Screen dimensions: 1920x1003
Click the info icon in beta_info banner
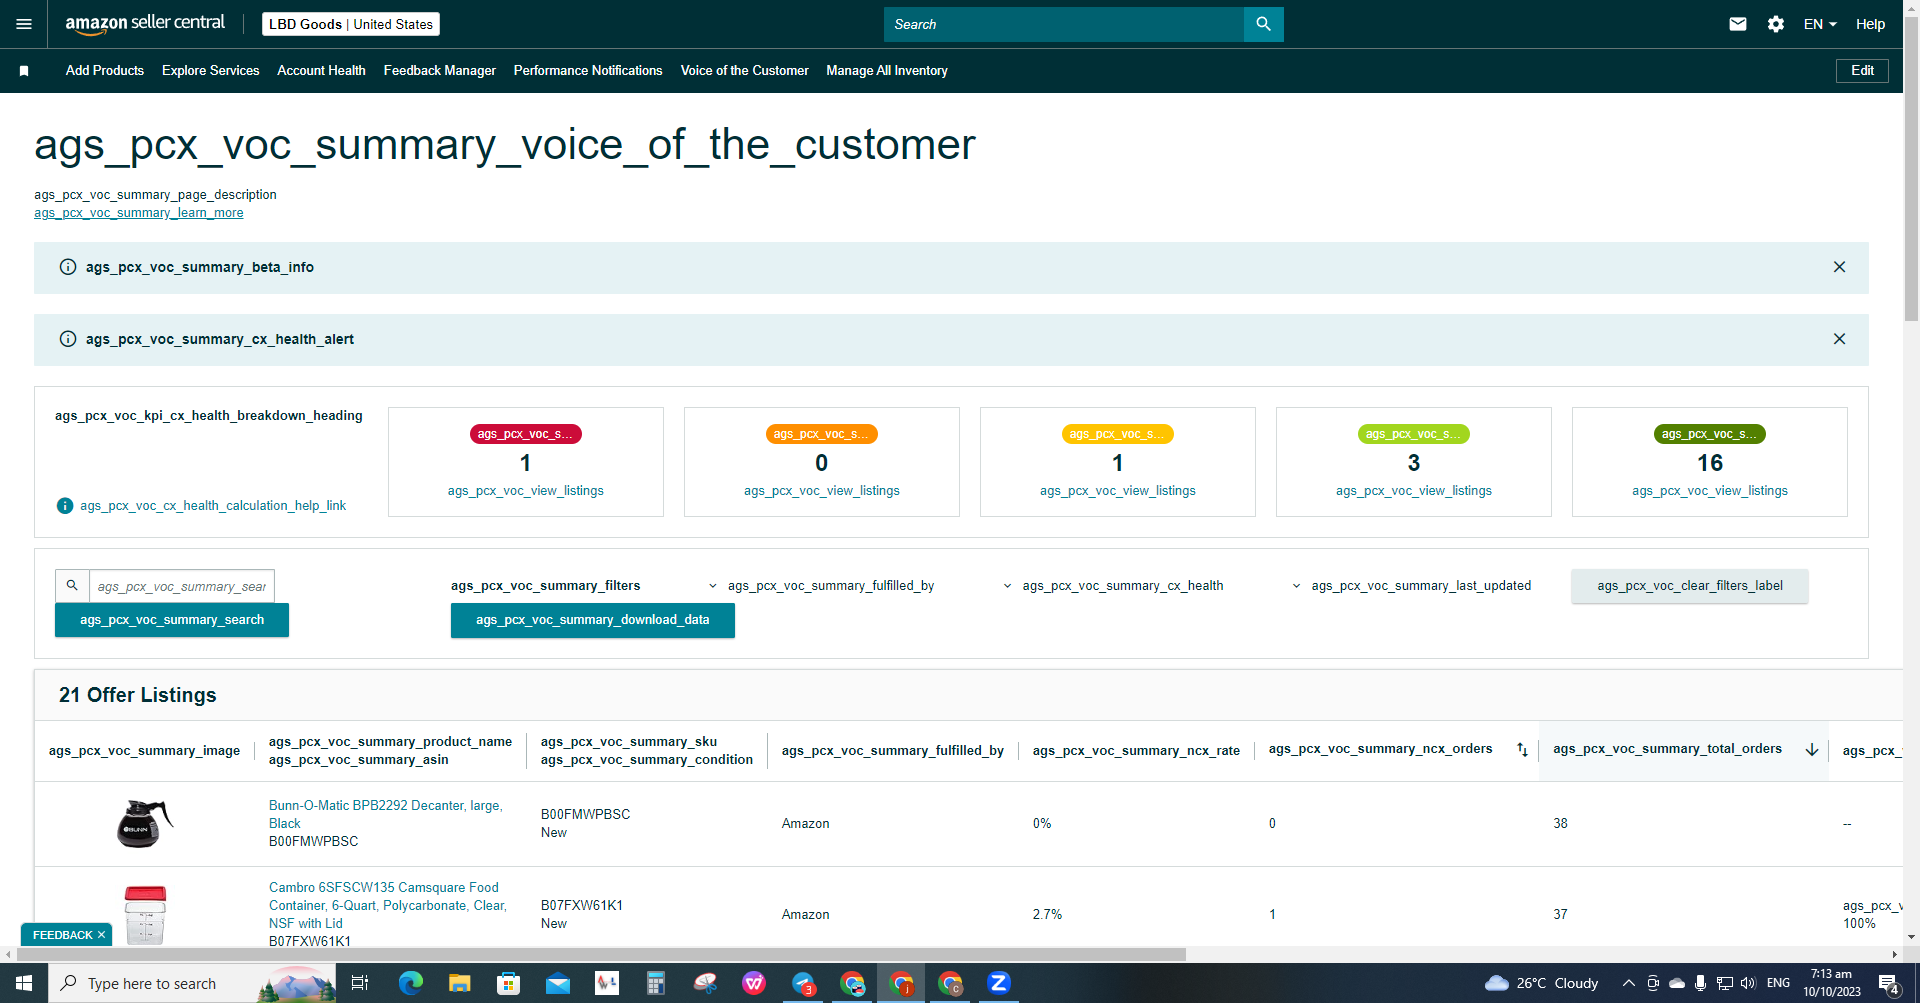tap(68, 267)
